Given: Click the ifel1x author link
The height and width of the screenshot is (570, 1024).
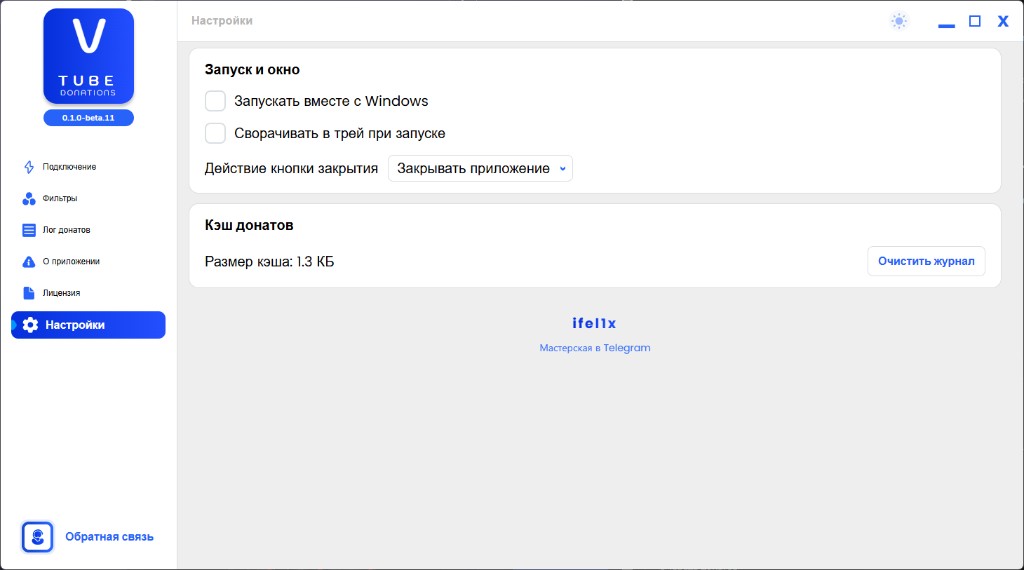Looking at the screenshot, I should [x=594, y=323].
